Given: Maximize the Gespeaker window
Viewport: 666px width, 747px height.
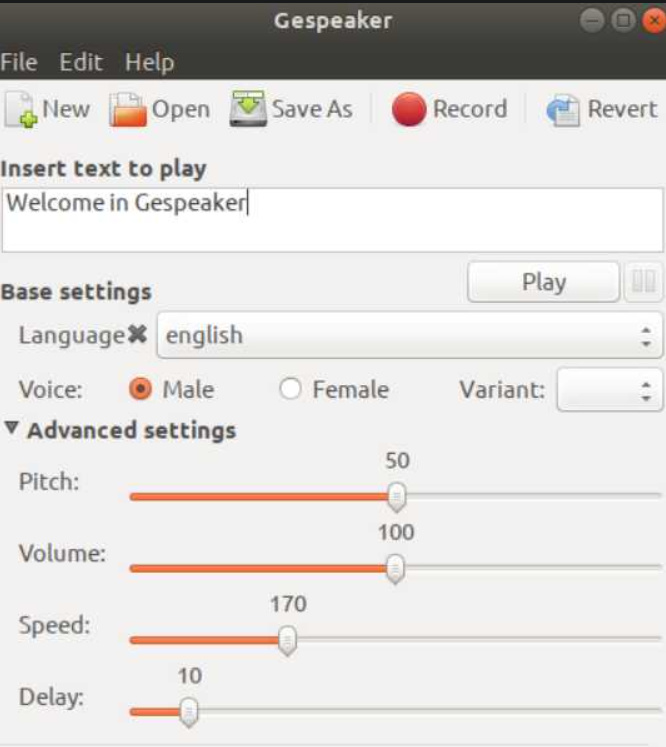Looking at the screenshot, I should pyautogui.click(x=623, y=20).
